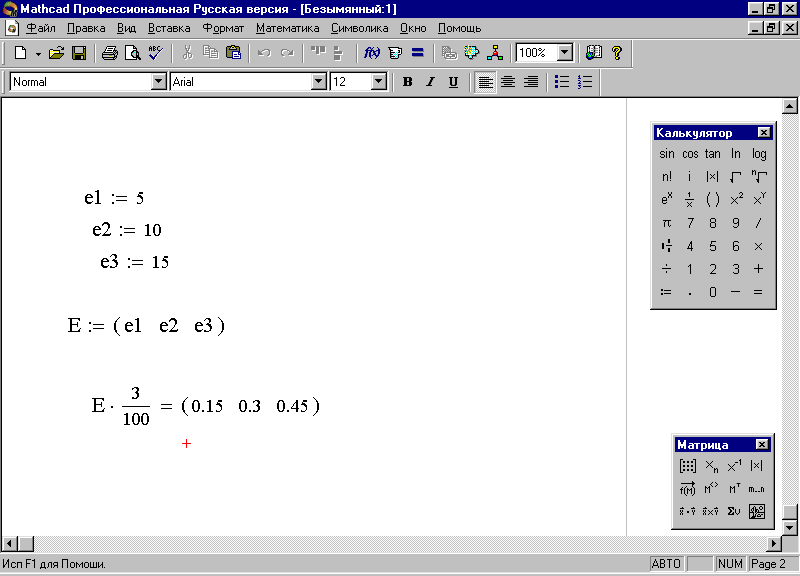This screenshot has height=576, width=800.
Task: Toggle bold formatting
Action: (407, 82)
